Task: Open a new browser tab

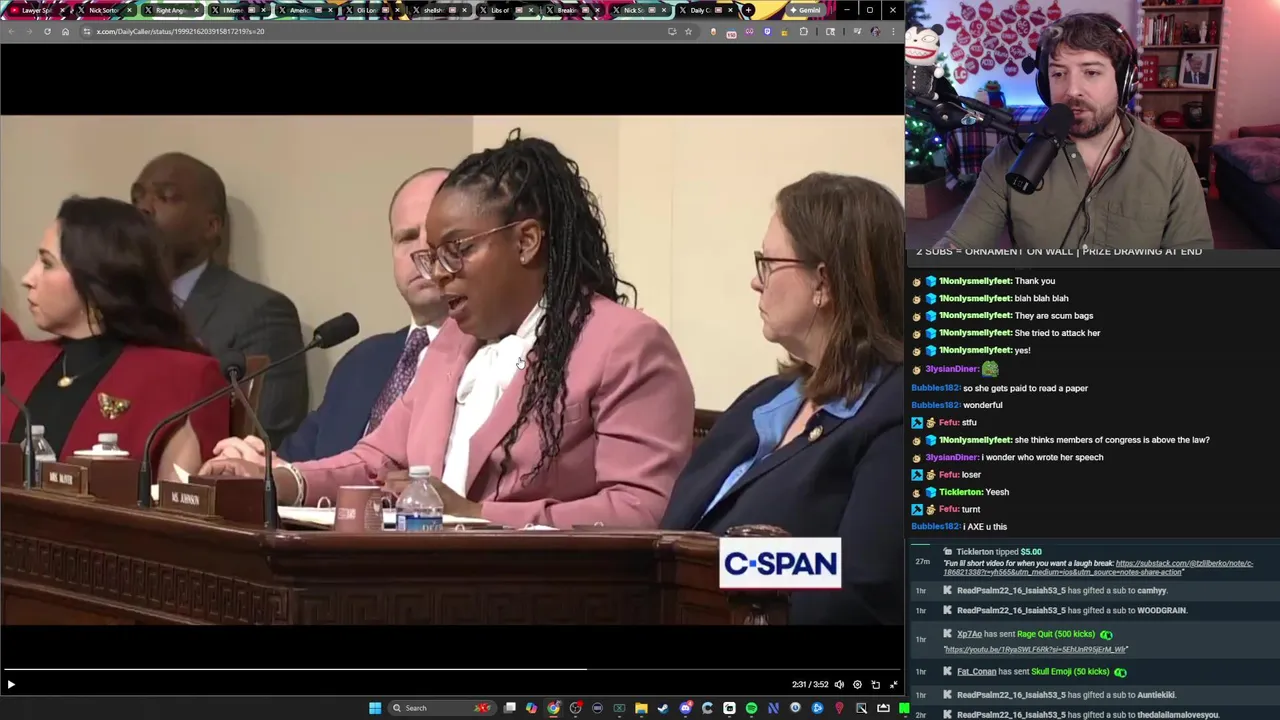Action: (x=748, y=10)
